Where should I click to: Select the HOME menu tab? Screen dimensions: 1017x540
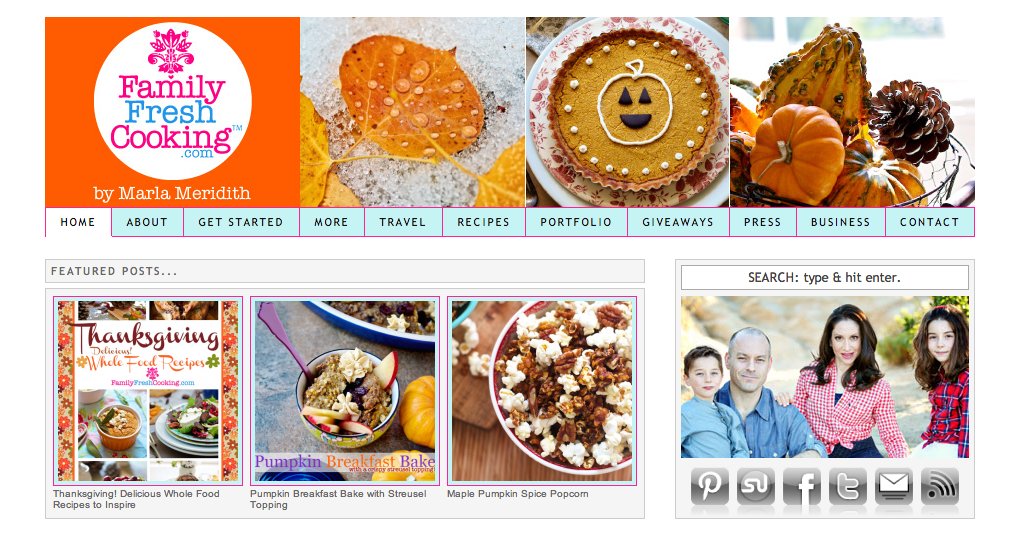[x=78, y=222]
